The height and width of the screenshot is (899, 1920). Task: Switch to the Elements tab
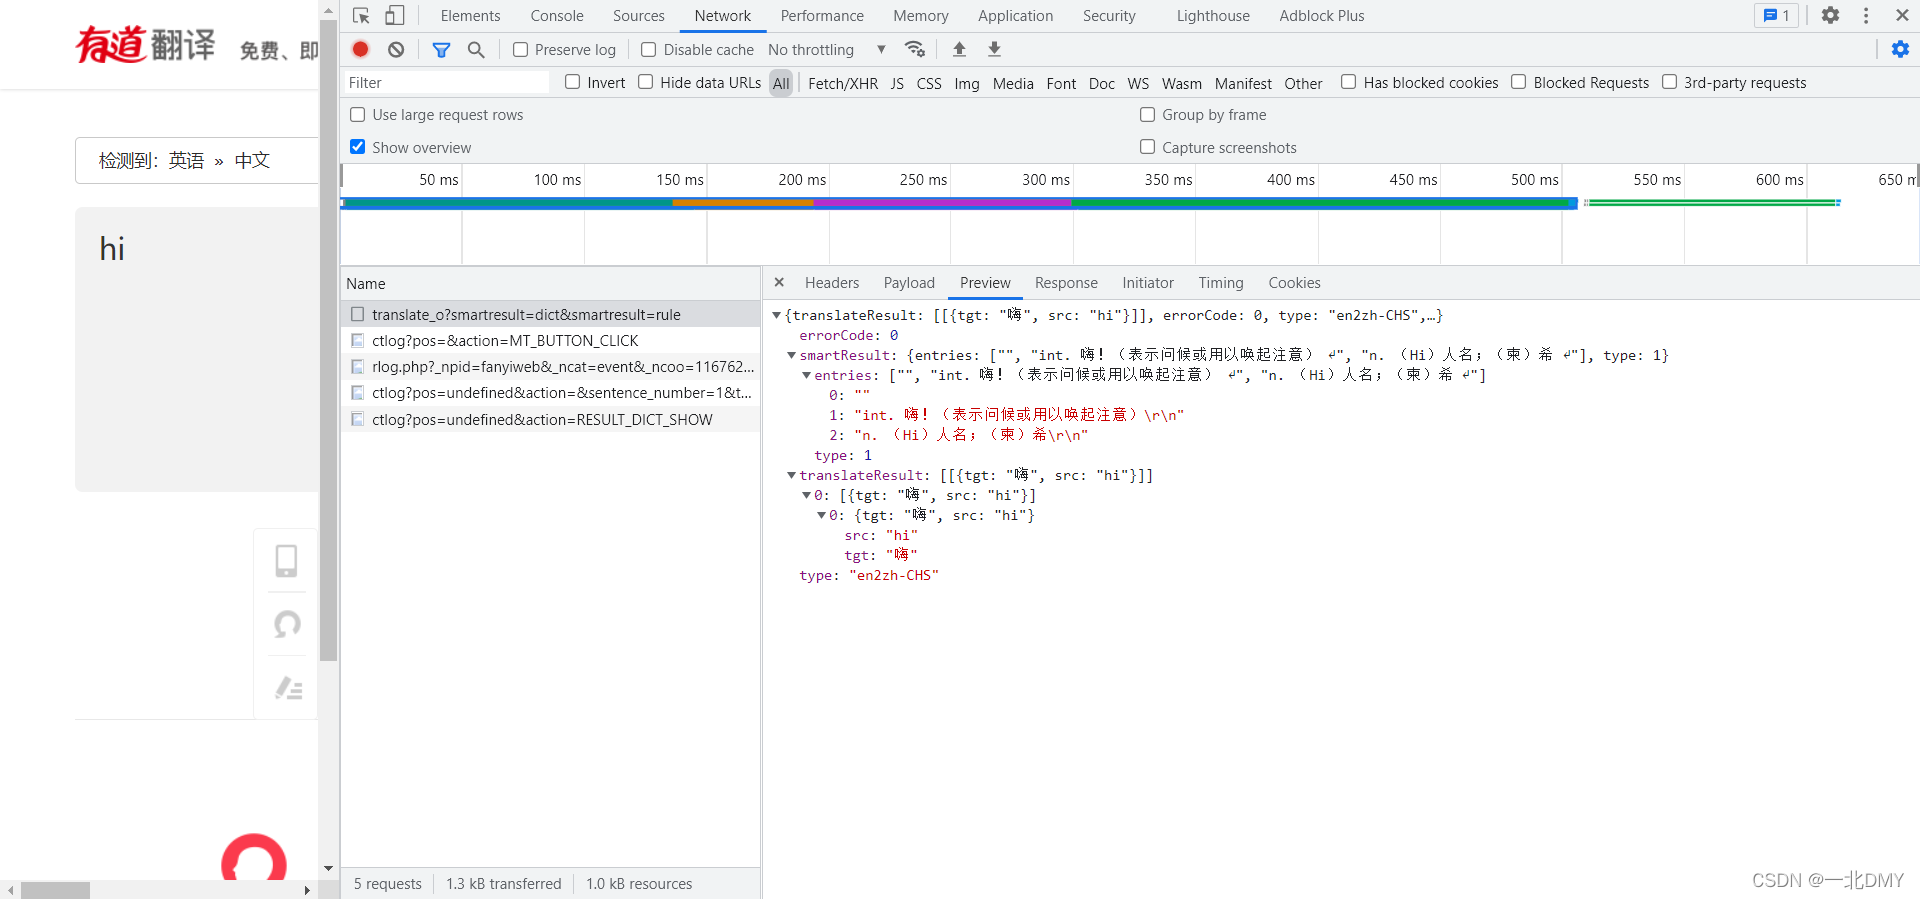pyautogui.click(x=470, y=16)
